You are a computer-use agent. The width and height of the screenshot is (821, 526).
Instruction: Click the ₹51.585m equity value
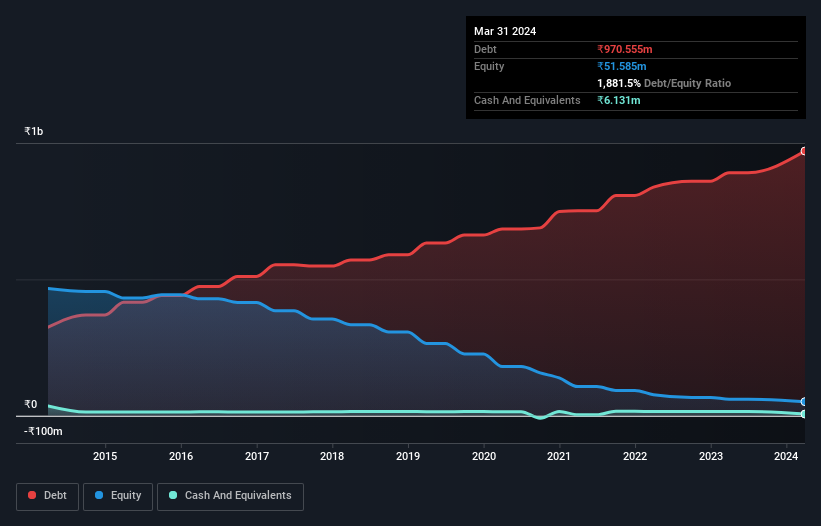(622, 66)
